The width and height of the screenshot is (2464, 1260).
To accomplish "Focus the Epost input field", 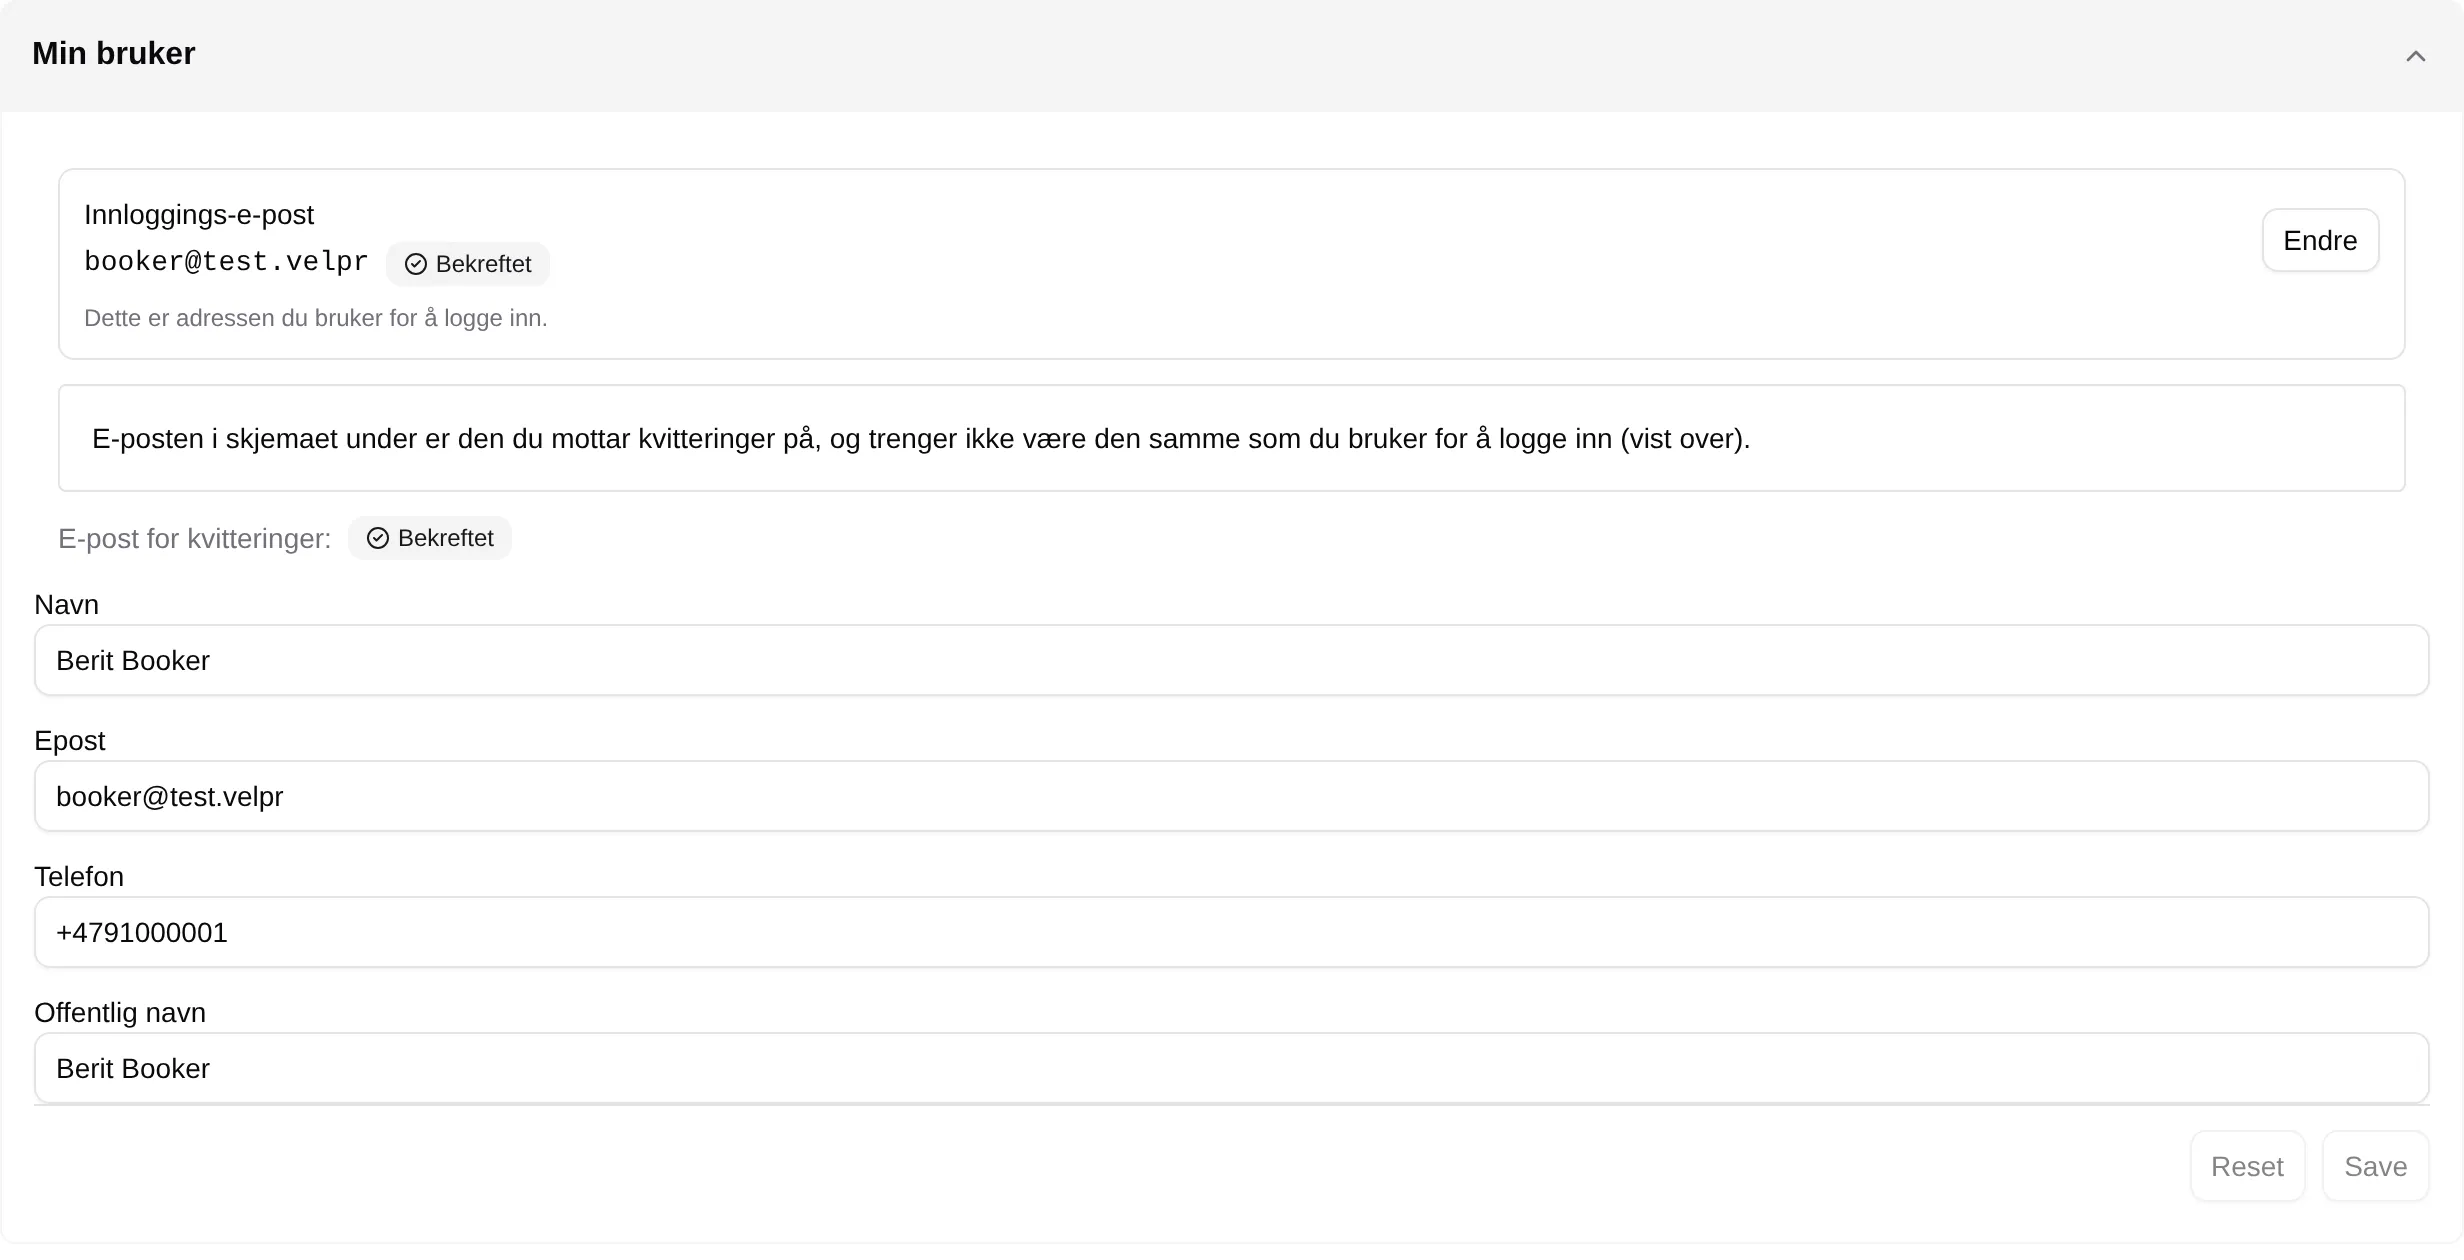I will pyautogui.click(x=1232, y=796).
